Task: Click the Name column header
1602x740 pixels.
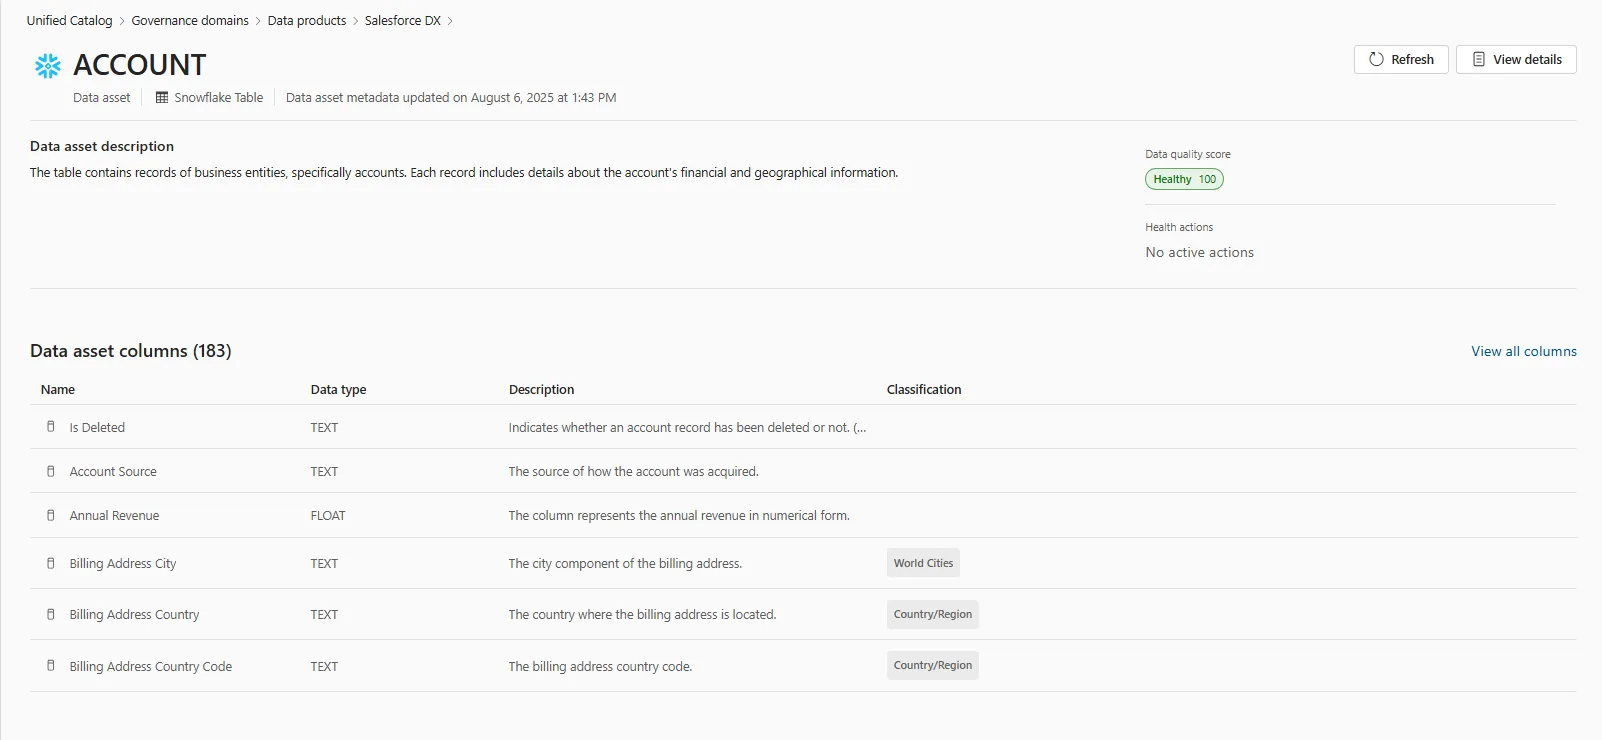Action: [x=58, y=389]
